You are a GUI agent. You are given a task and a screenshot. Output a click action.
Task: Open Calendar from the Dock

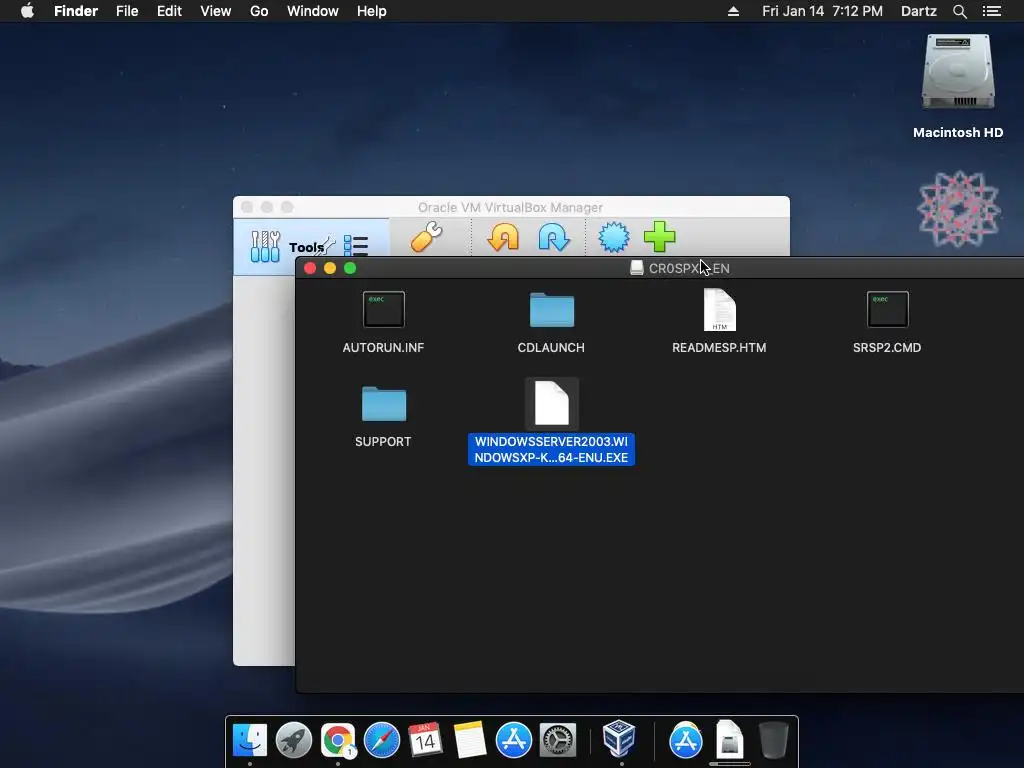point(425,740)
